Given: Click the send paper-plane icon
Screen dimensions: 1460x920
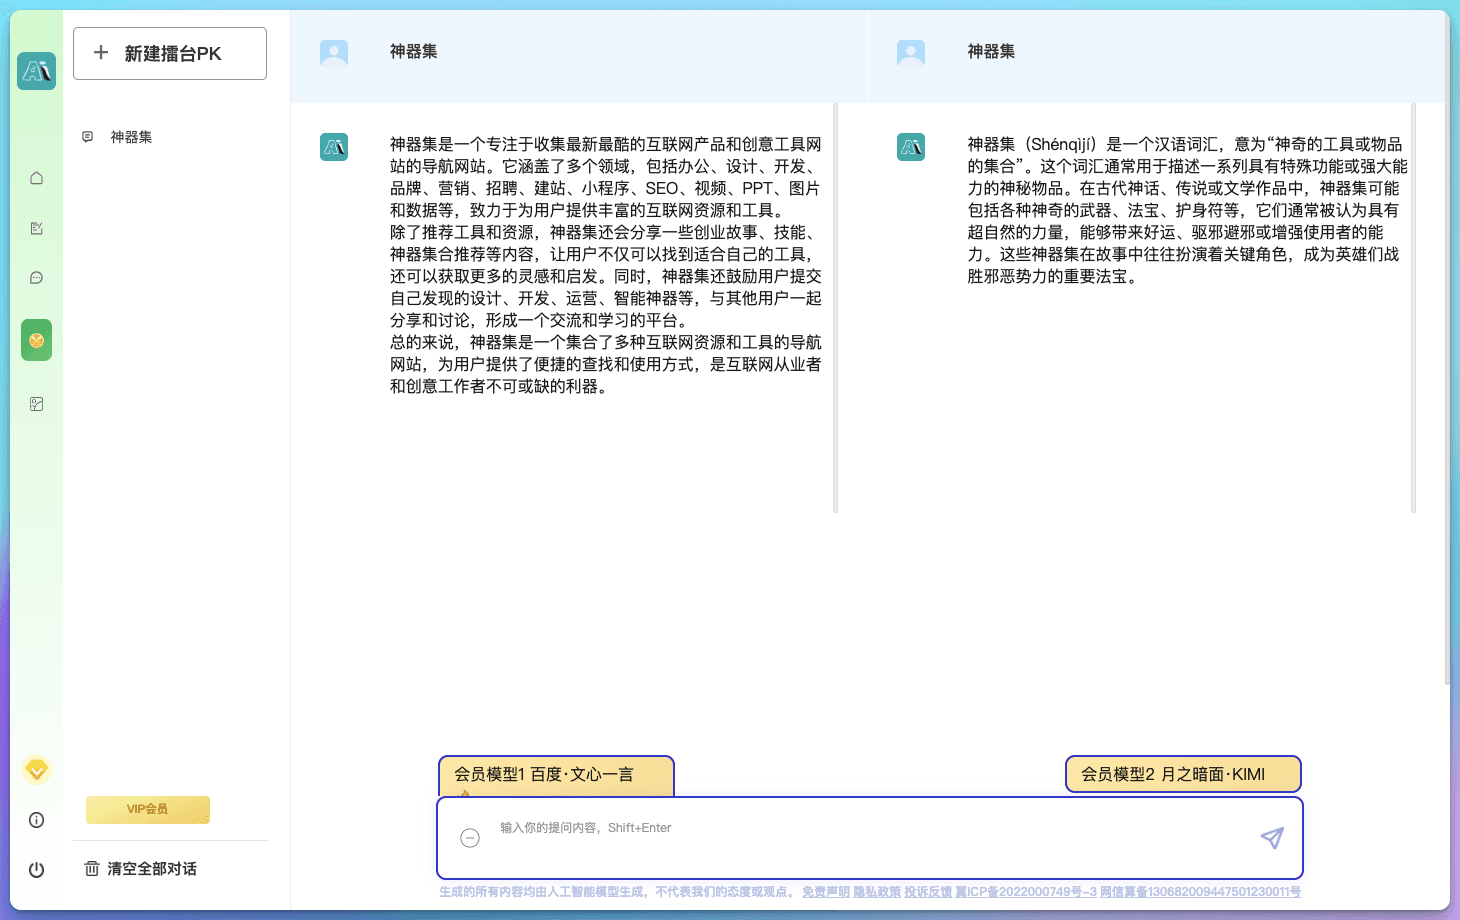Looking at the screenshot, I should [x=1272, y=838].
